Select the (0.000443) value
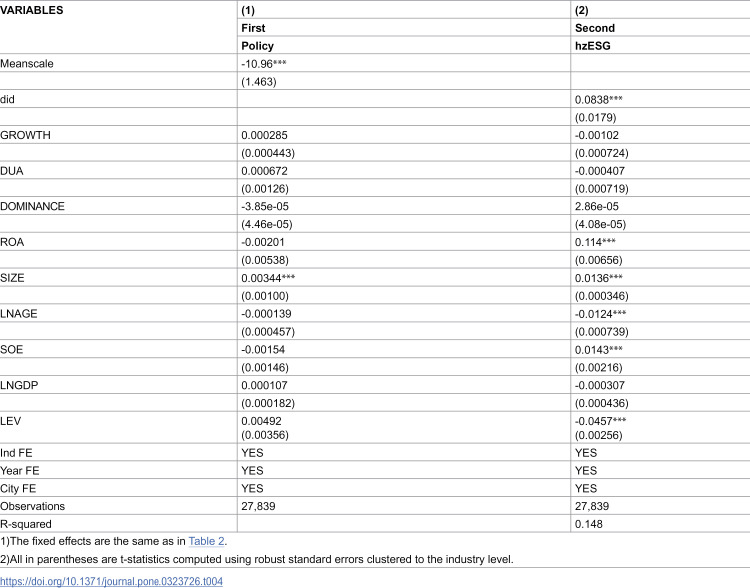The width and height of the screenshot is (750, 588). 268,153
